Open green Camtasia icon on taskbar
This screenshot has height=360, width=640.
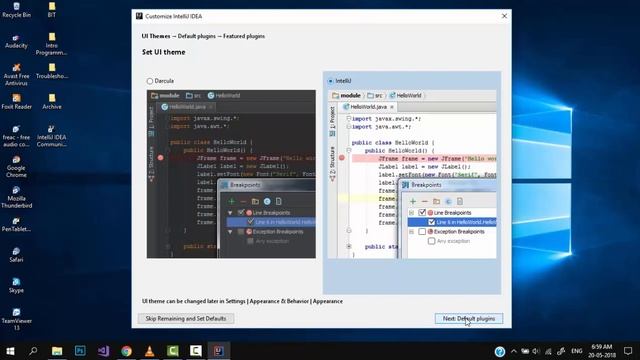173,351
